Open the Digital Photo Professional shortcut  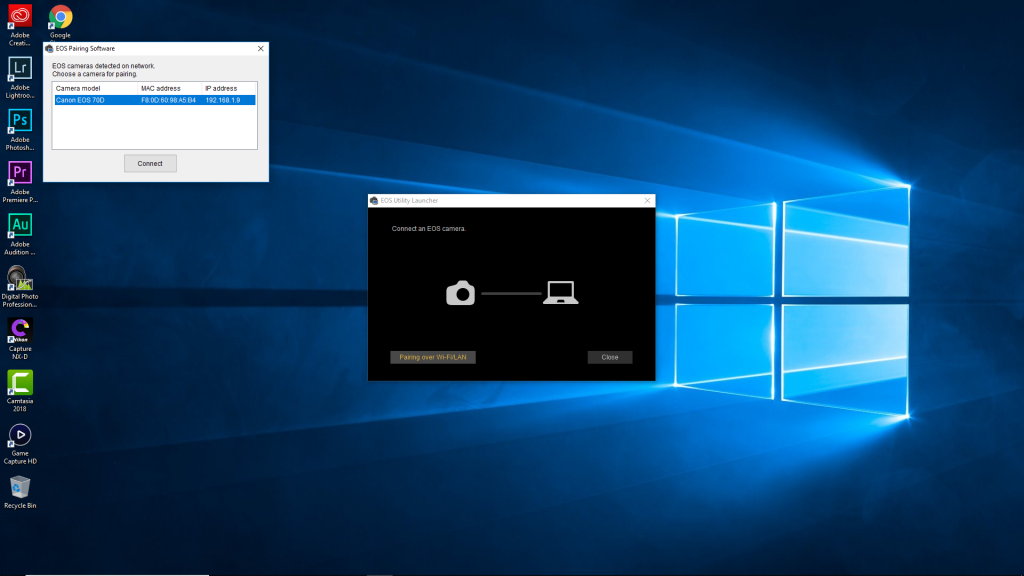tap(20, 279)
